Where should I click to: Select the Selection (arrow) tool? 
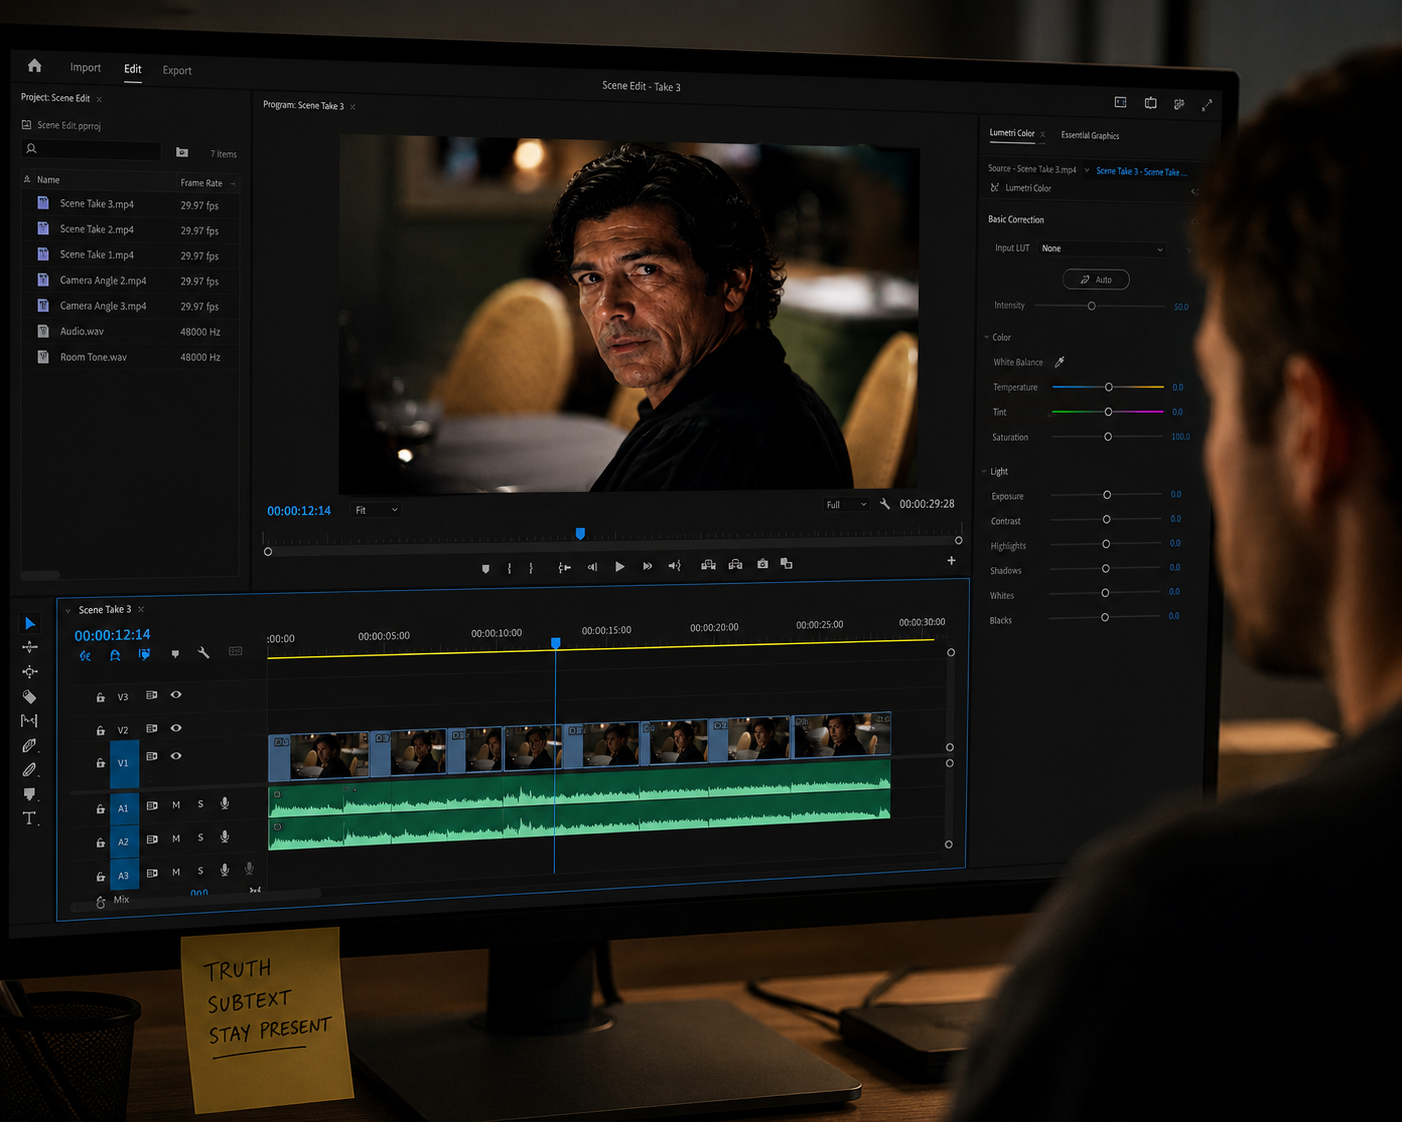click(30, 623)
